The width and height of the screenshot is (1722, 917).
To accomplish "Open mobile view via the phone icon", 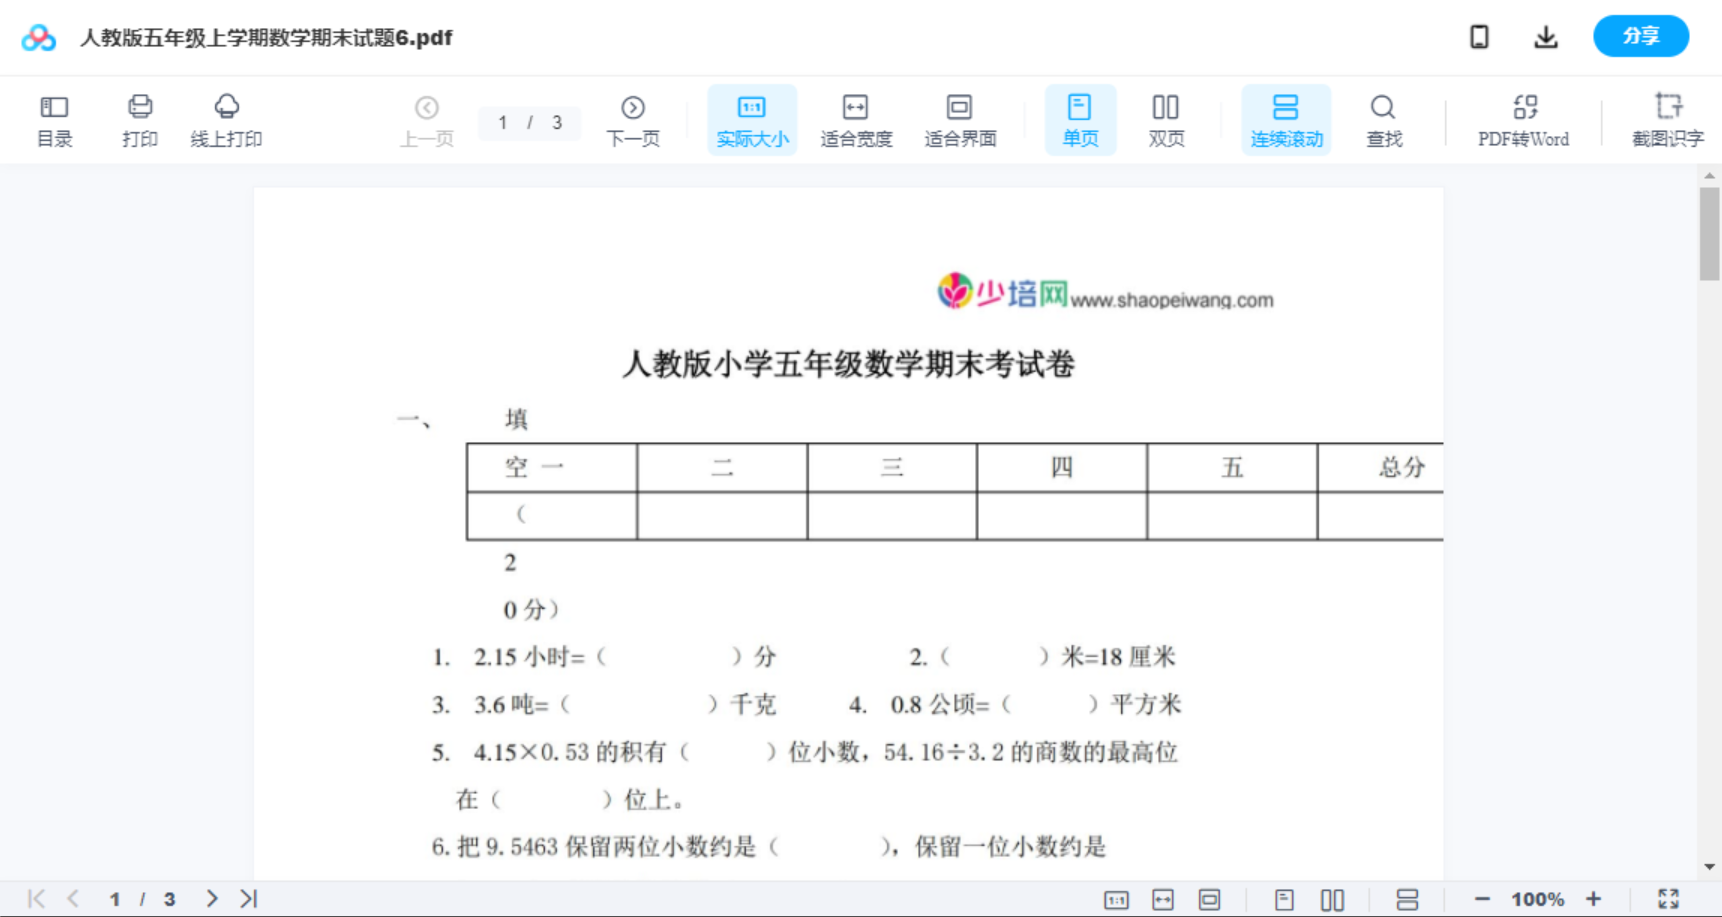I will tap(1479, 36).
